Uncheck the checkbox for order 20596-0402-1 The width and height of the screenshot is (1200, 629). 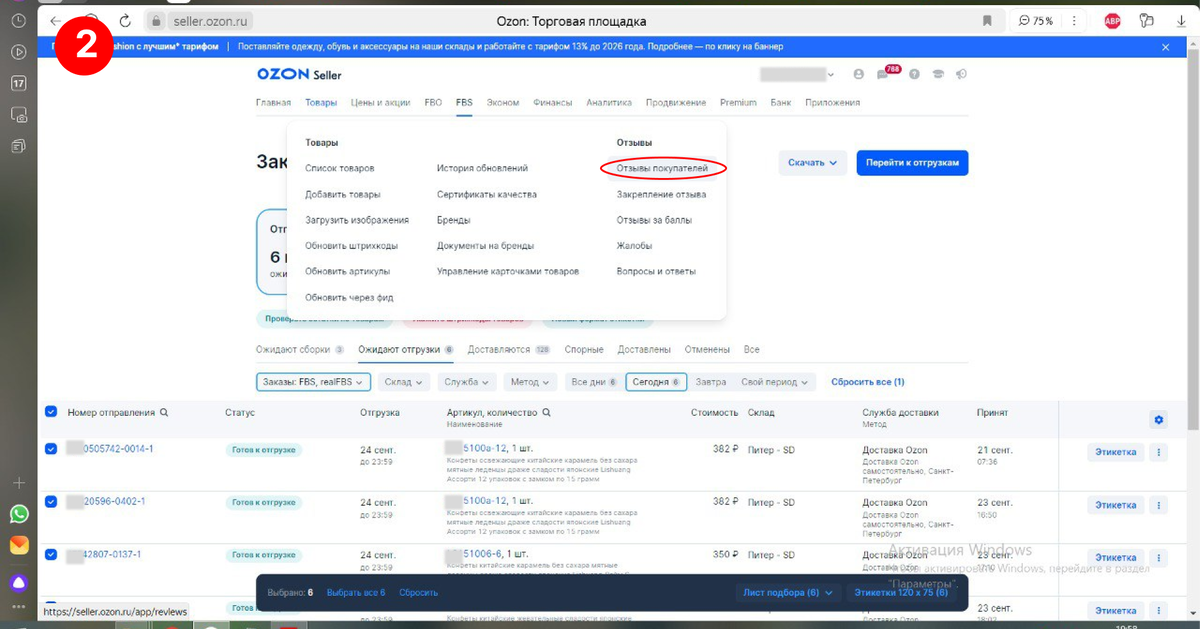(51, 501)
